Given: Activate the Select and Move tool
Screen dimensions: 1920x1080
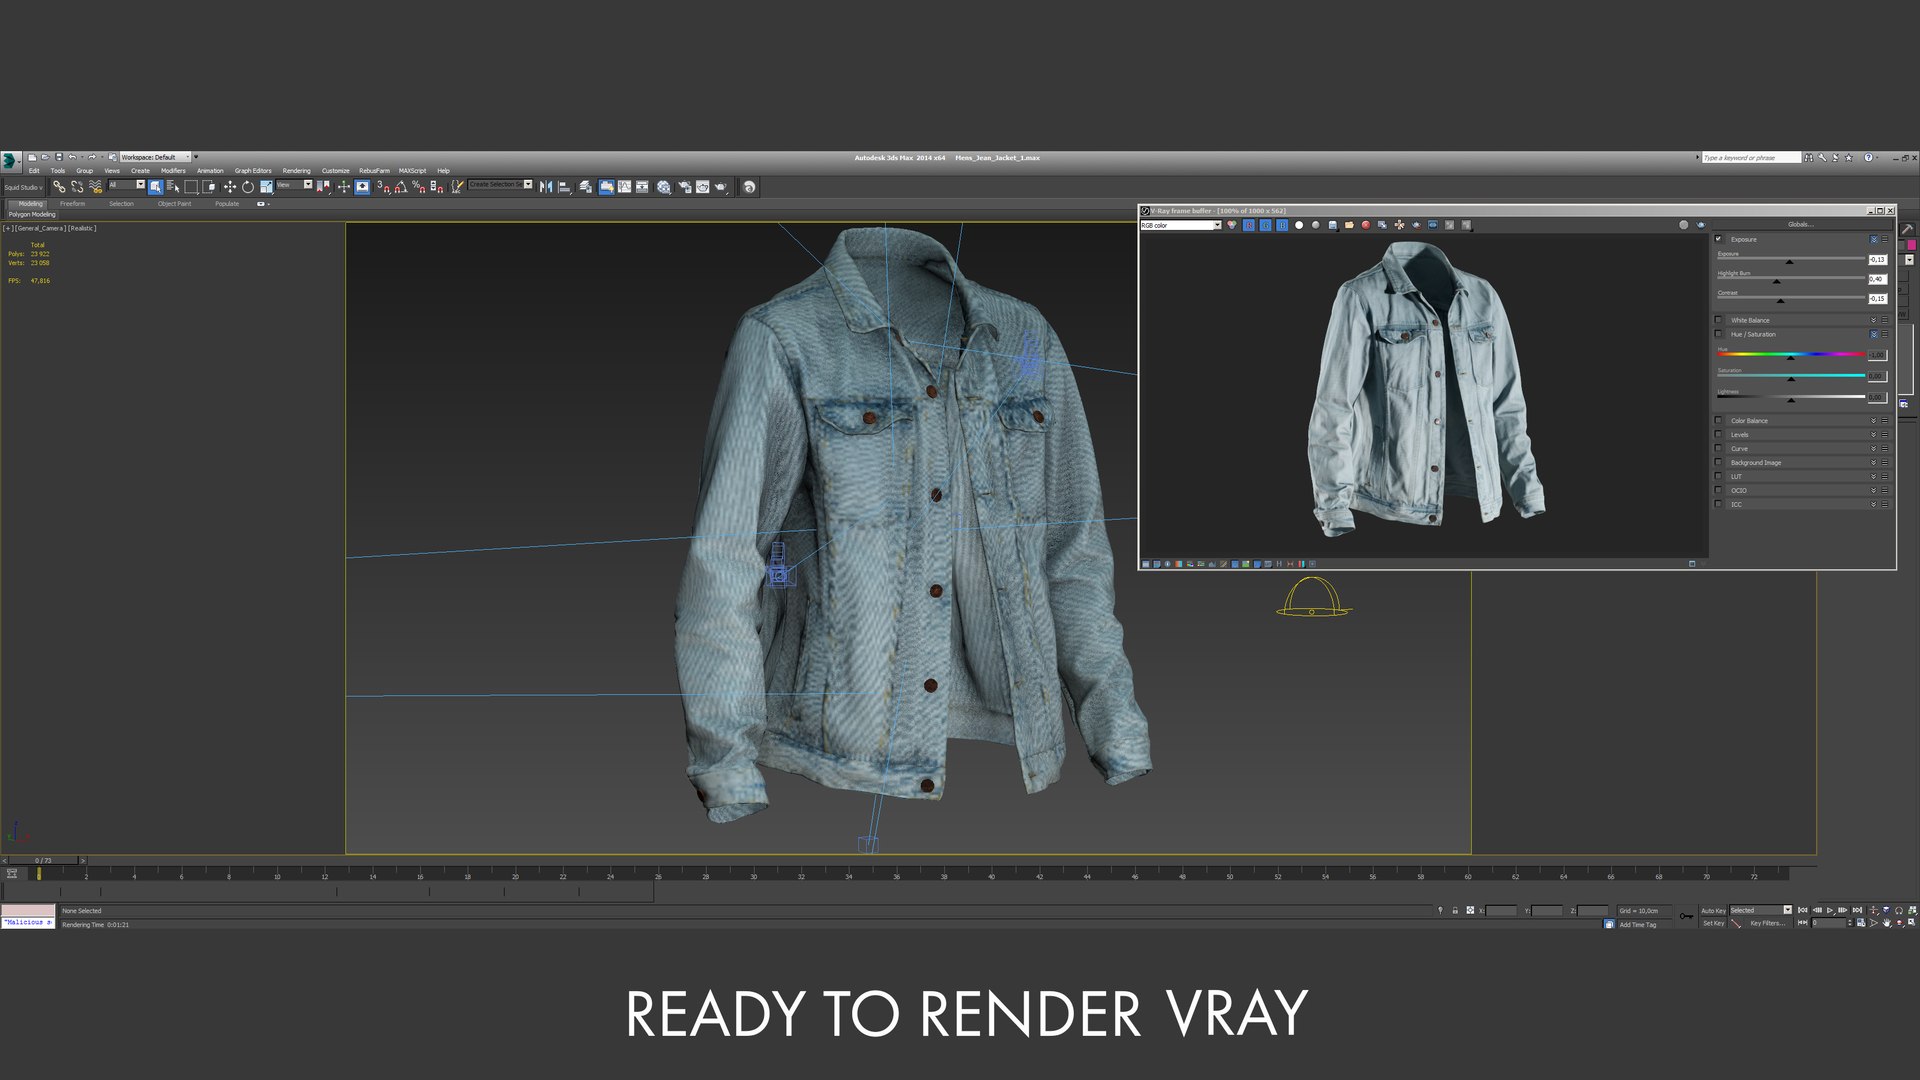Looking at the screenshot, I should click(x=230, y=187).
